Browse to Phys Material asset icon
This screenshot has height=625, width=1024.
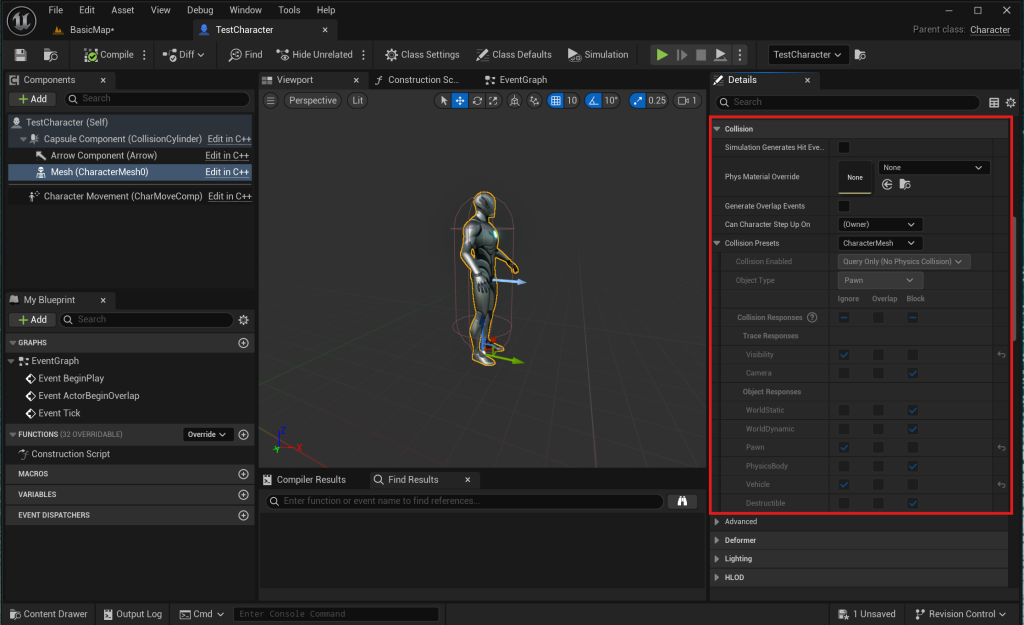pyautogui.click(x=905, y=185)
